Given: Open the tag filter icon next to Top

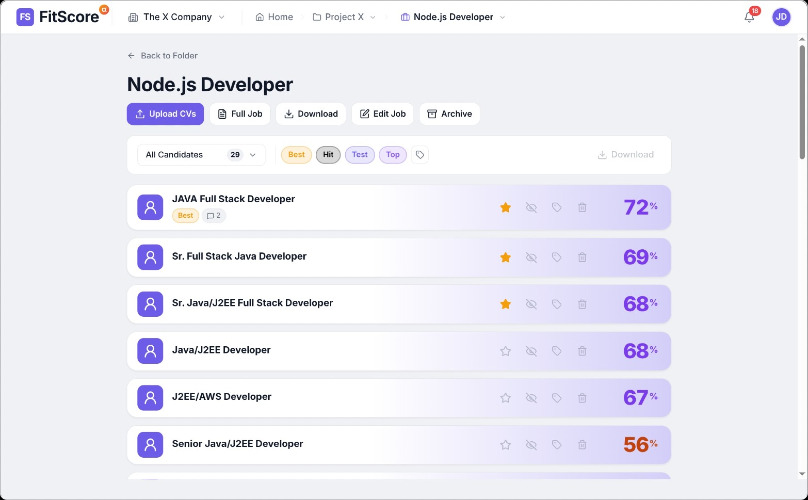Looking at the screenshot, I should click(x=420, y=155).
